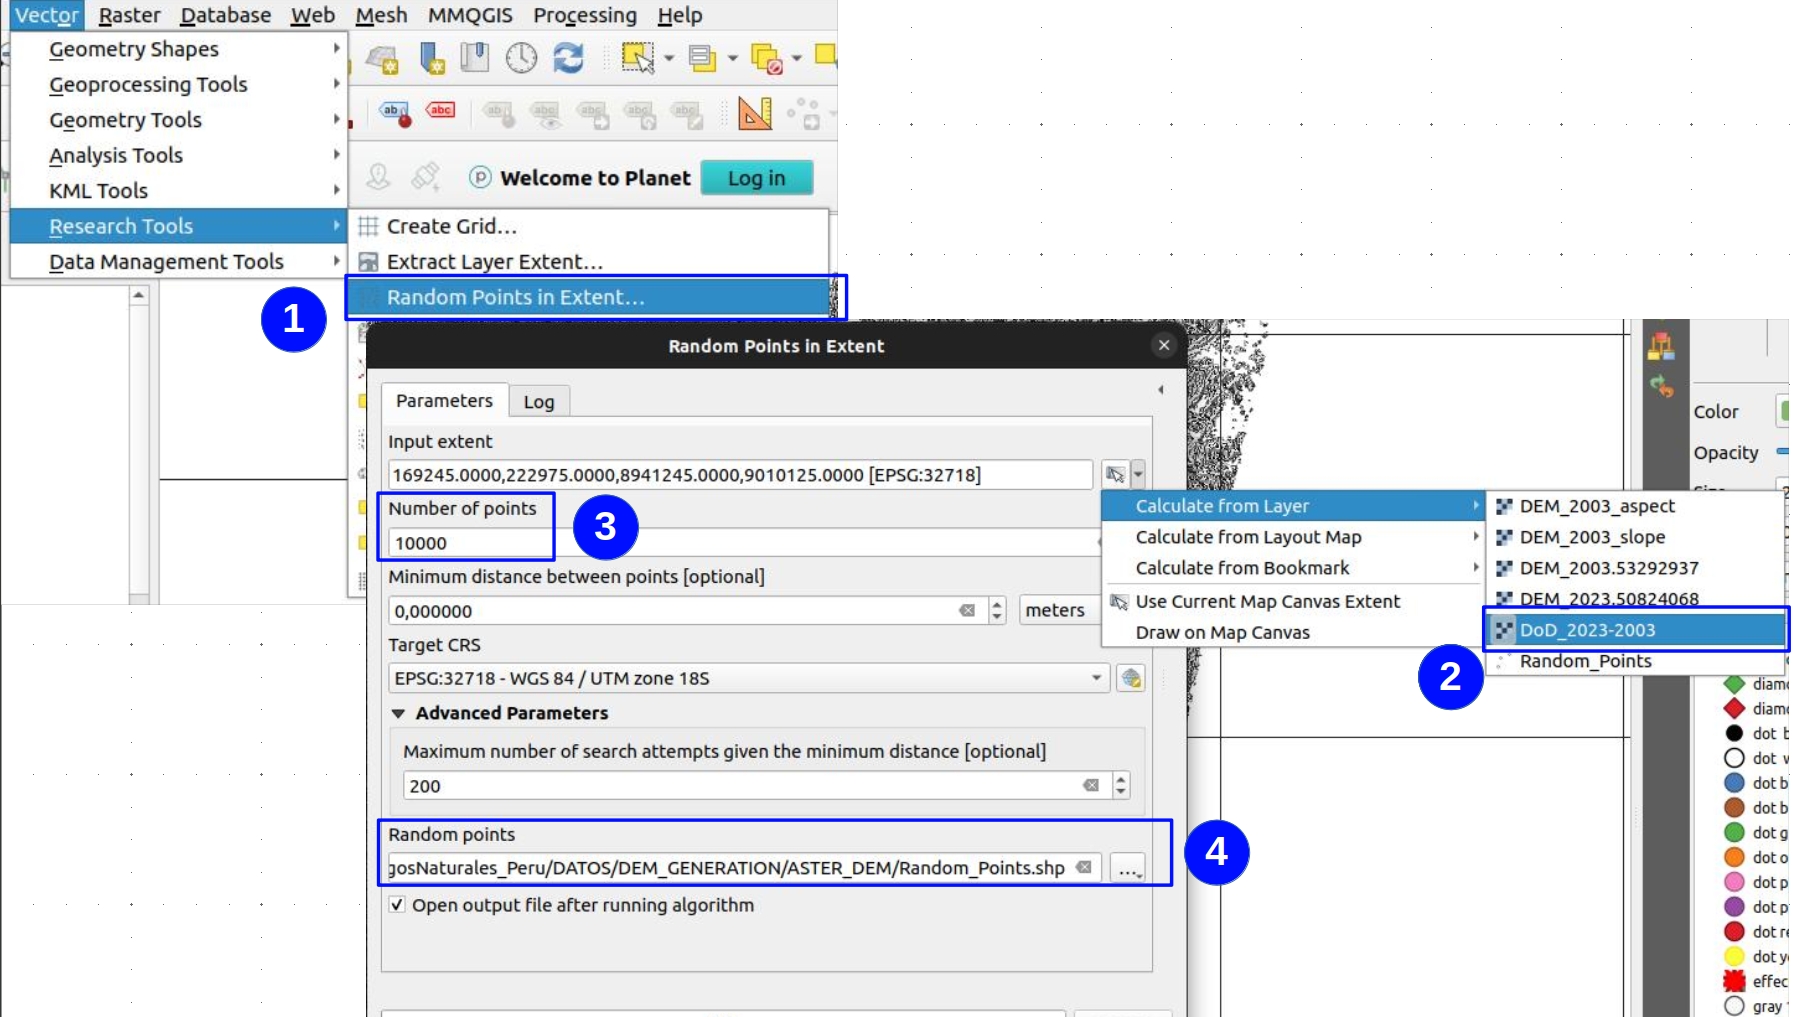Click the Select CRS globe icon
This screenshot has height=1017, width=1795.
coord(1131,678)
